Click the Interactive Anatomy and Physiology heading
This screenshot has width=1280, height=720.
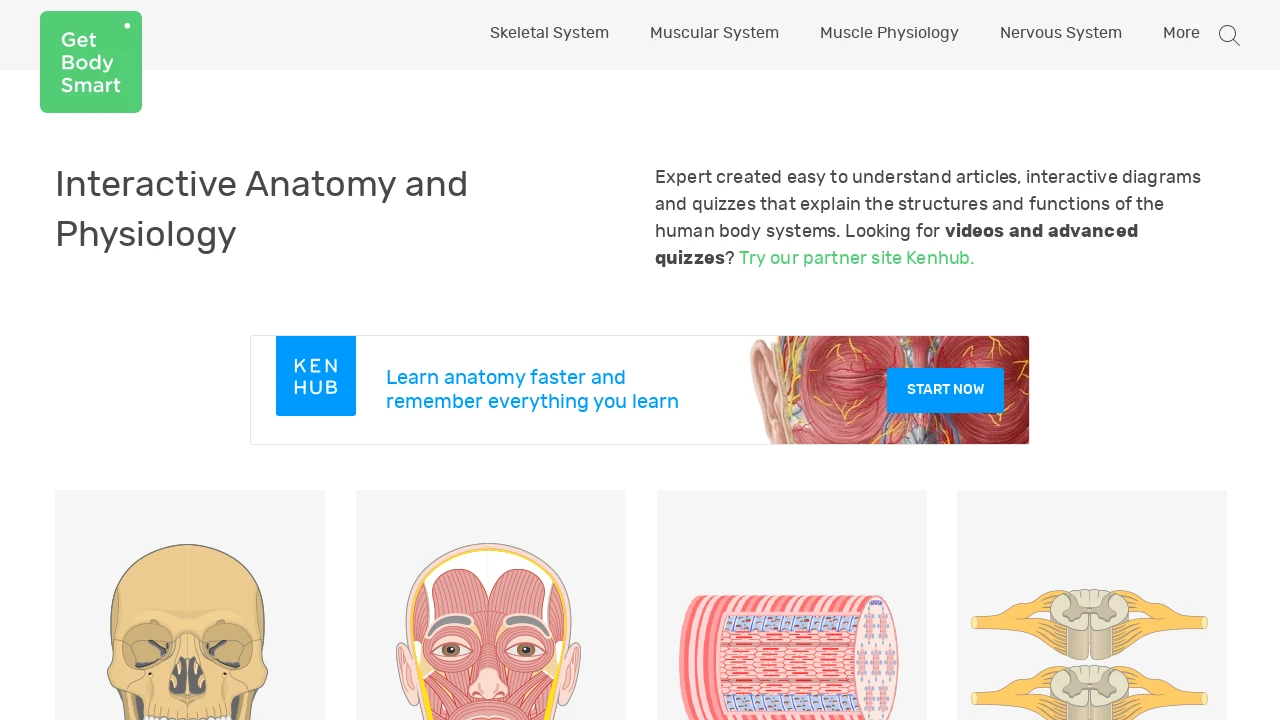click(x=262, y=209)
